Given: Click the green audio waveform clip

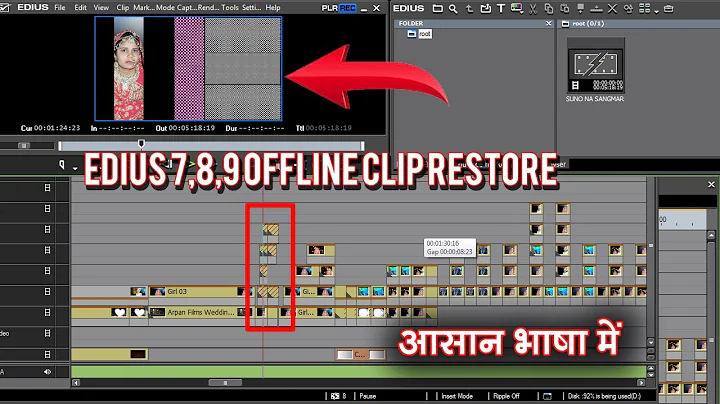Looking at the screenshot, I should (359, 371).
